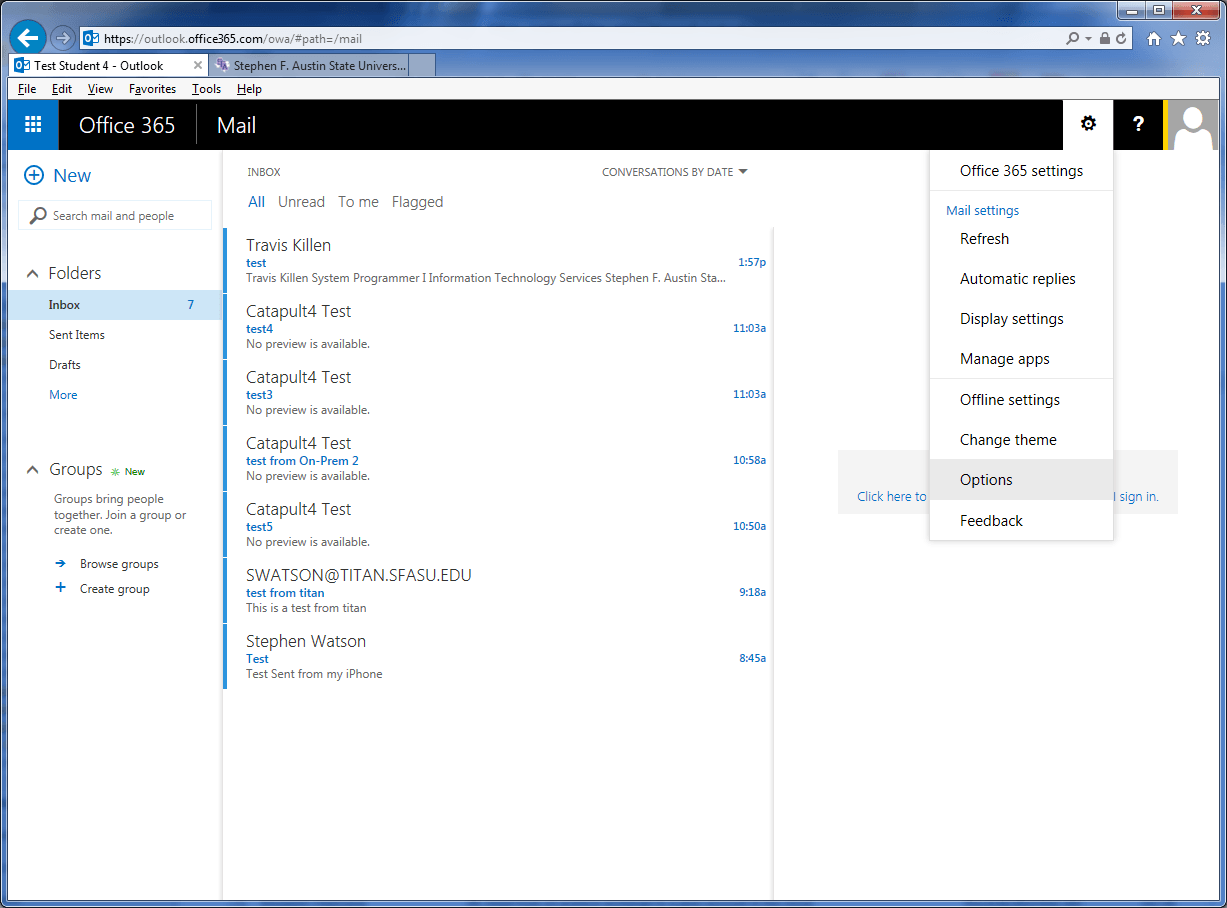The height and width of the screenshot is (908, 1227).
Task: Collapse the Folders section chevron
Action: pyautogui.click(x=32, y=274)
